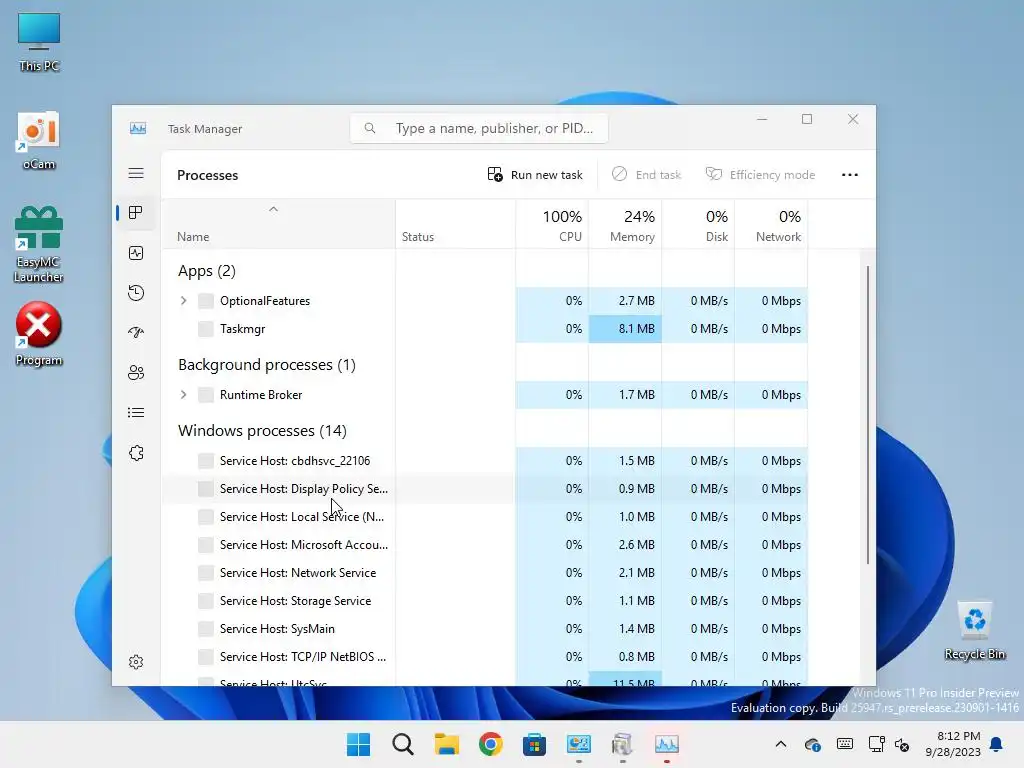Select the Processes page icon in sidebar
The width and height of the screenshot is (1024, 768).
[136, 213]
